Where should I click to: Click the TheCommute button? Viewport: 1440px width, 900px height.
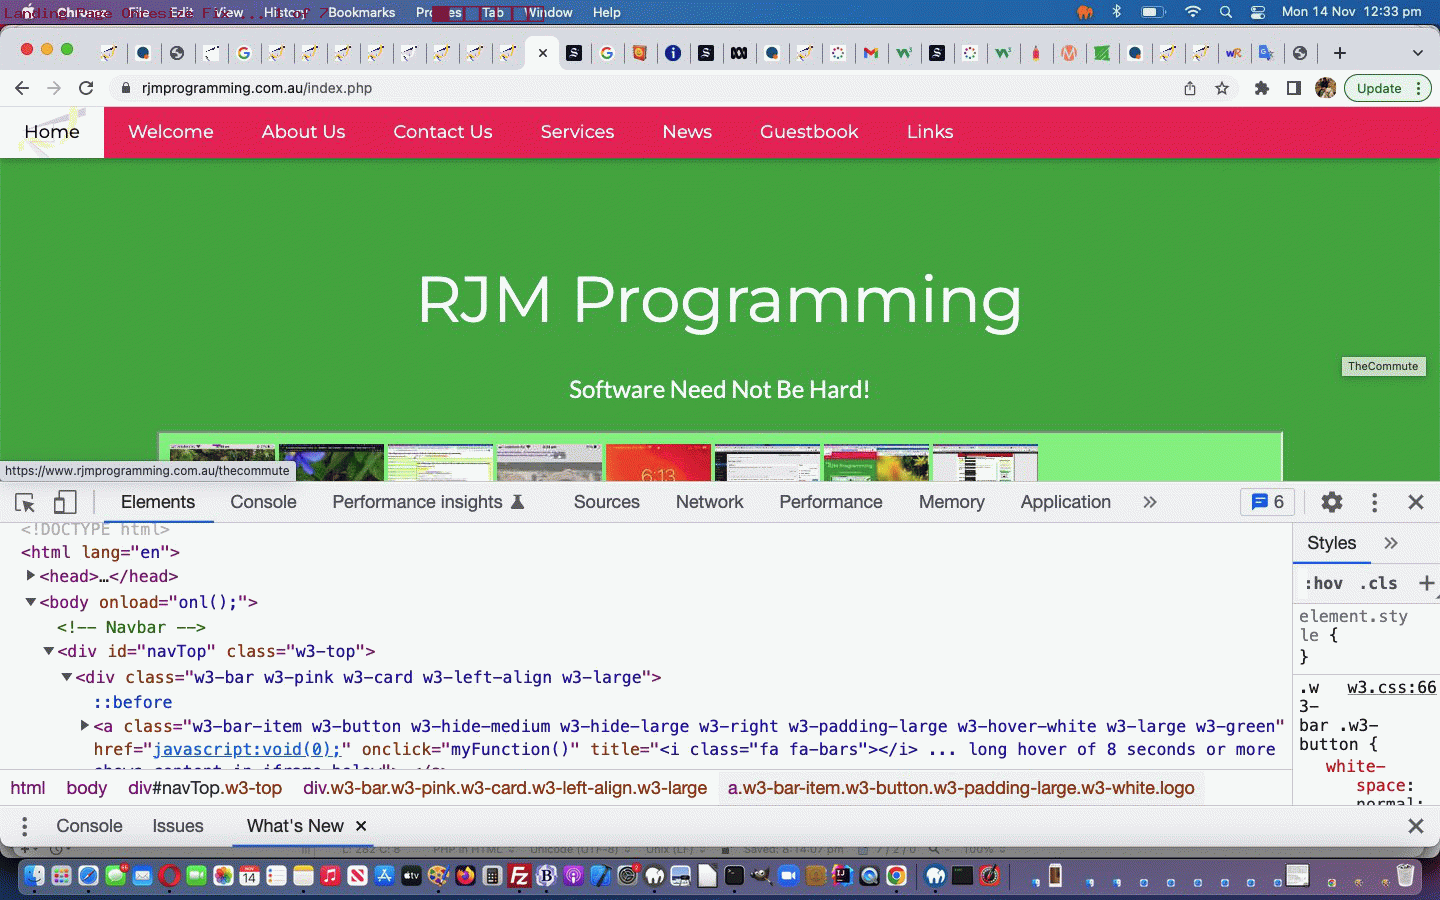click(x=1383, y=366)
